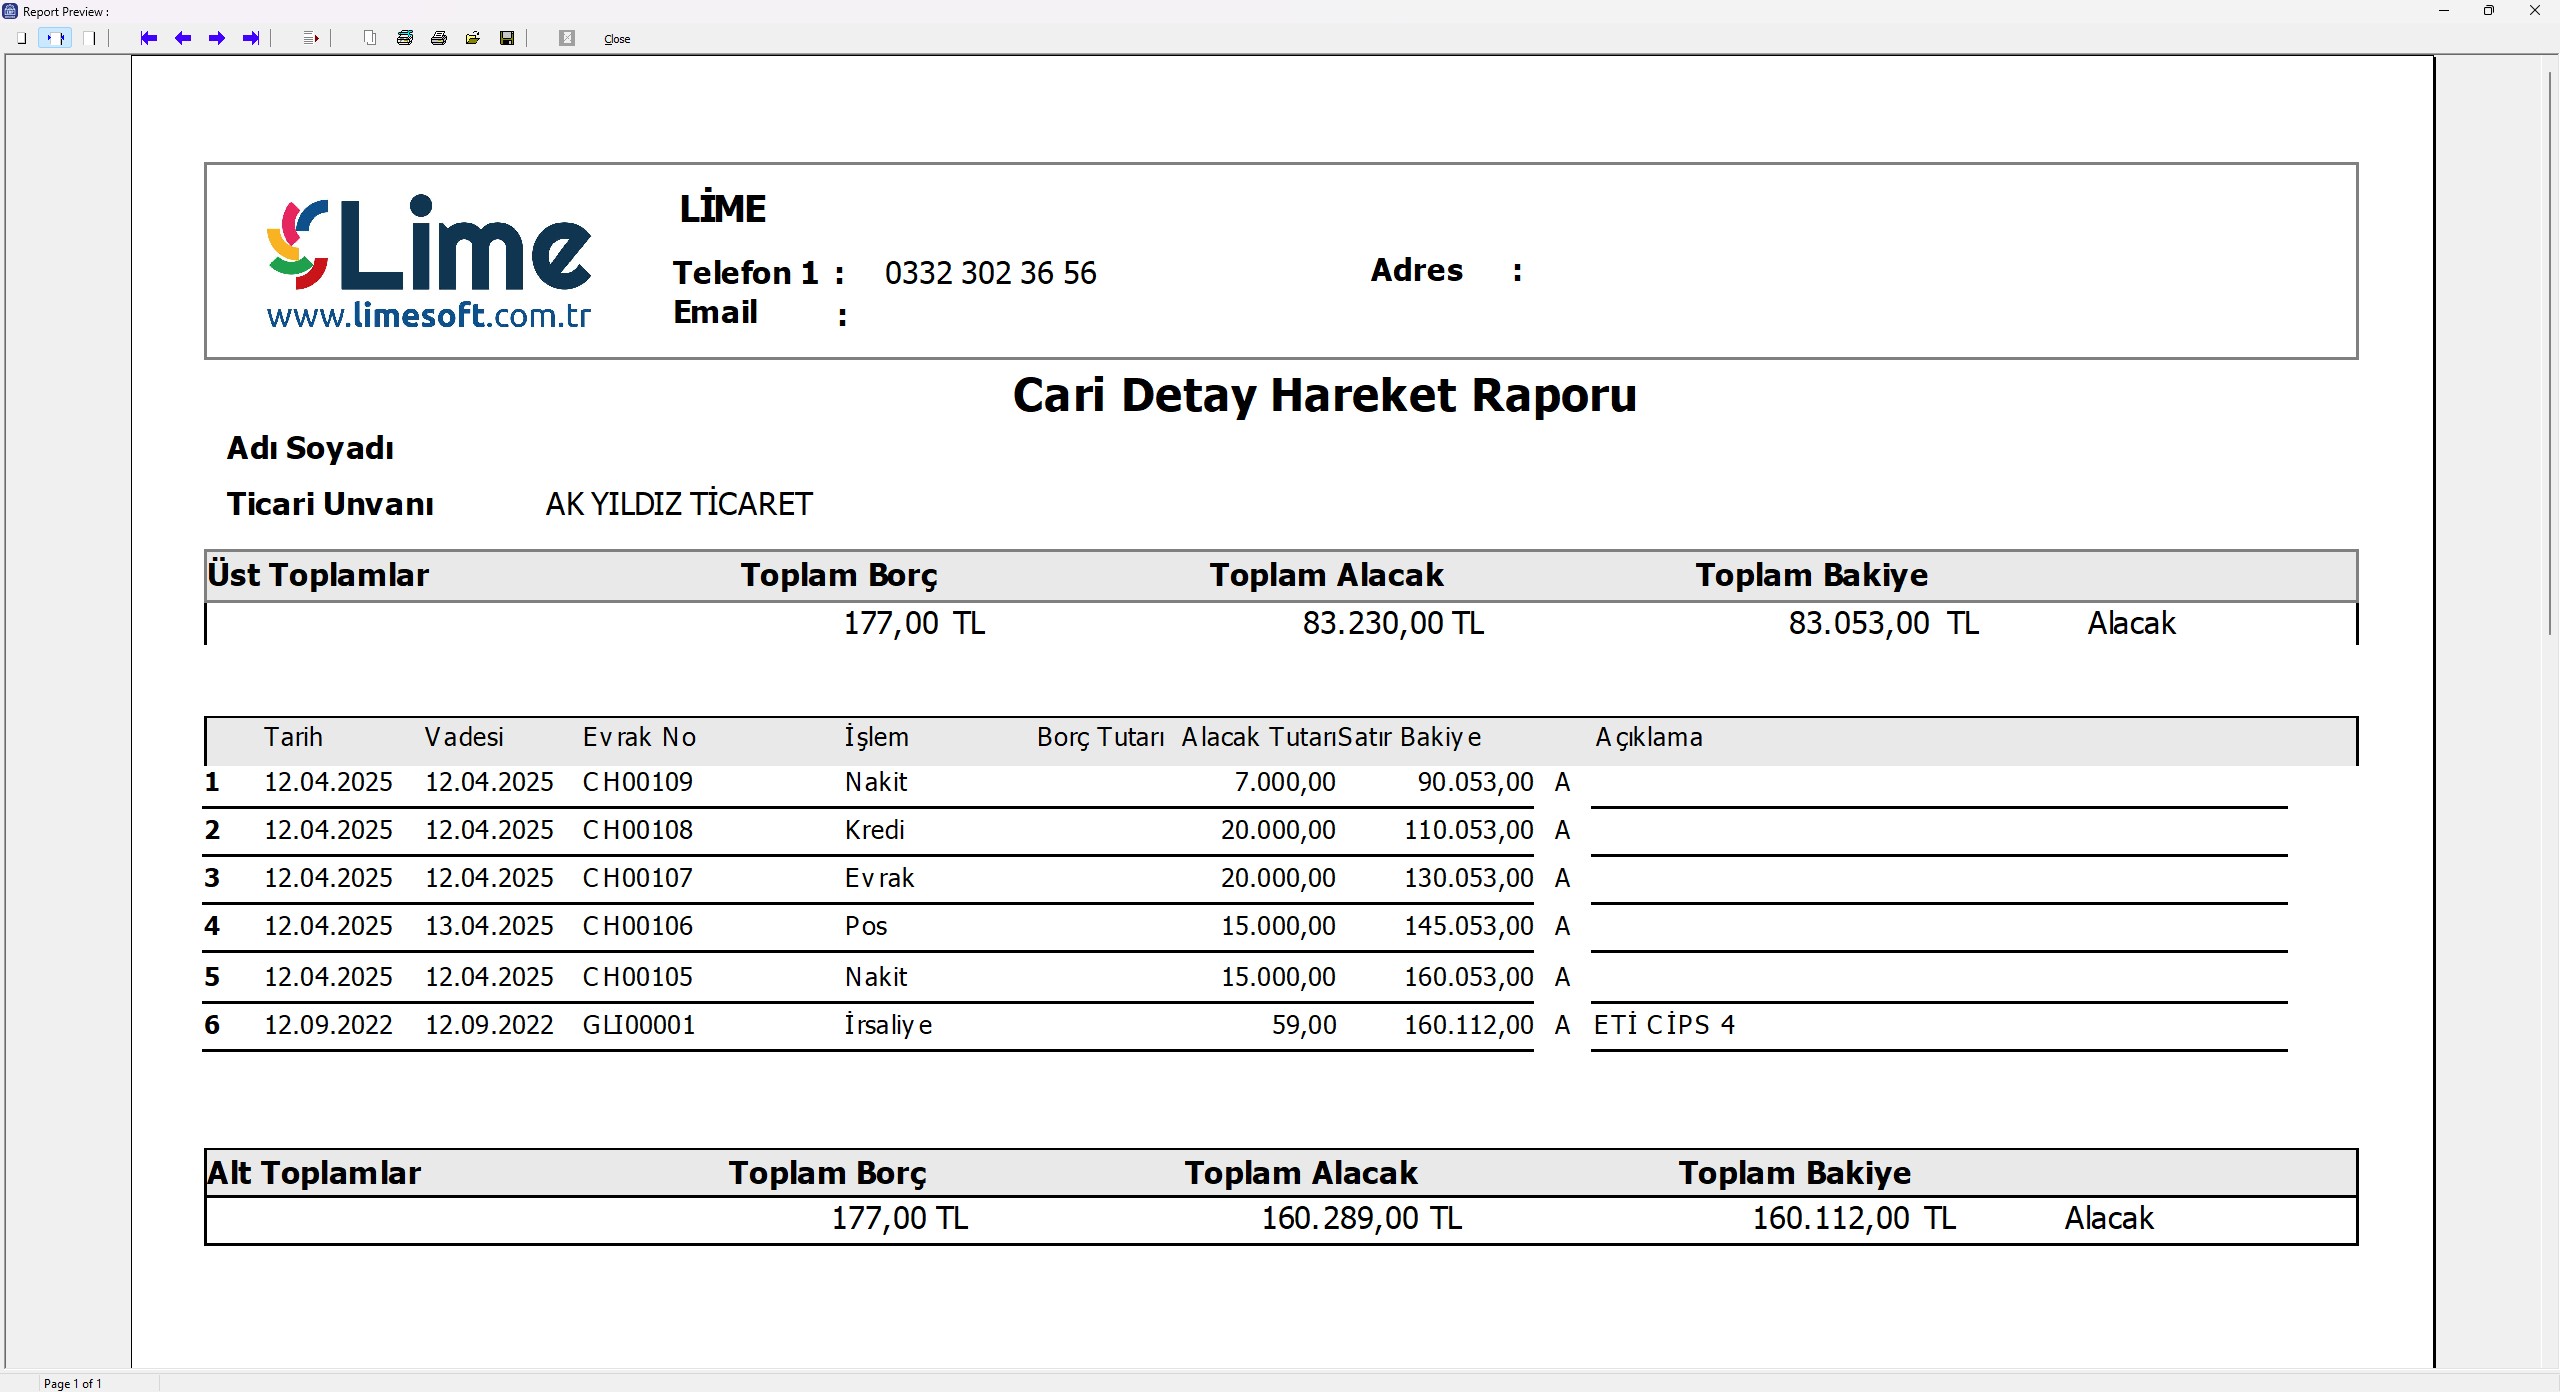
Task: Click the Report Preview app icon
Action: point(10,11)
